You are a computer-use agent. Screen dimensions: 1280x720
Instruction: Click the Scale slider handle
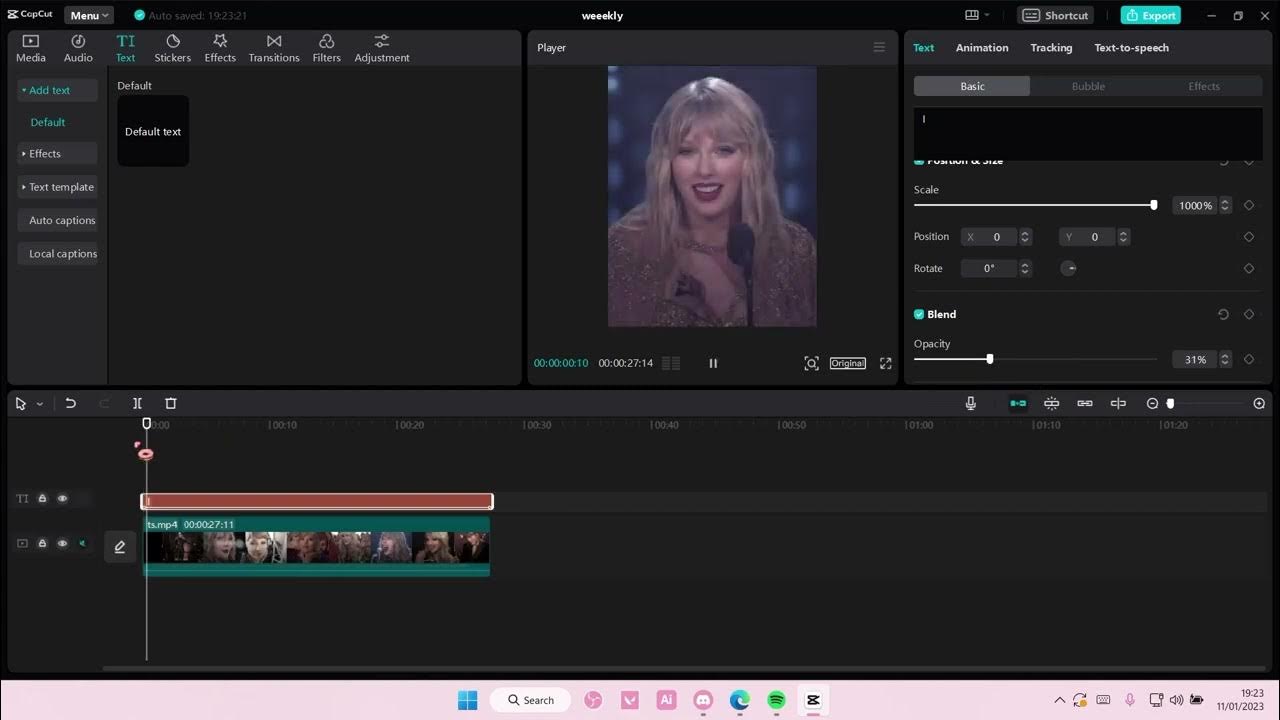tap(1154, 205)
